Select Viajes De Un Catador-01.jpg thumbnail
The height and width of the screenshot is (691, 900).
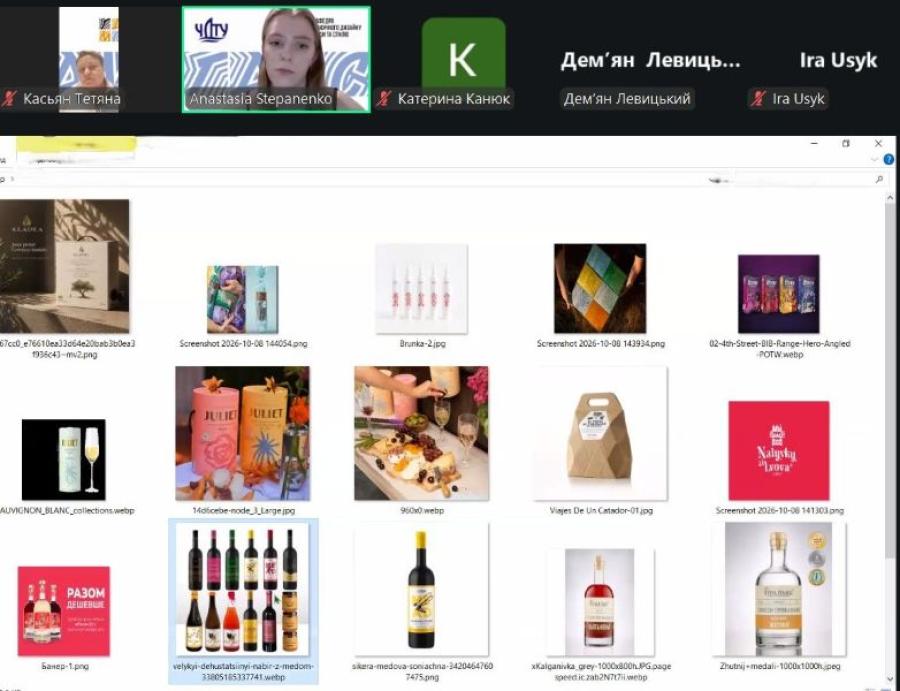pos(600,433)
